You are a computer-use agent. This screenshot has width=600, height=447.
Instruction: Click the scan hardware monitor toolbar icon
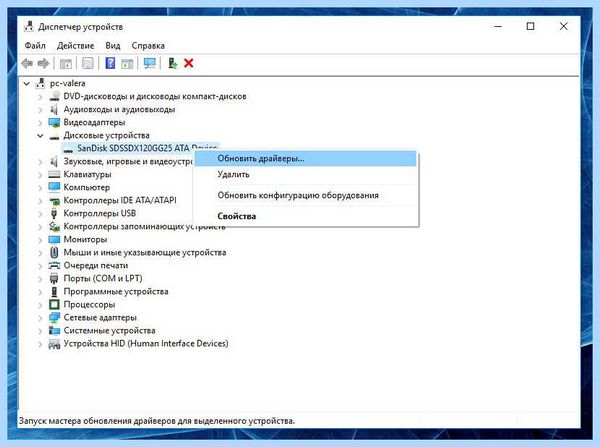point(150,63)
